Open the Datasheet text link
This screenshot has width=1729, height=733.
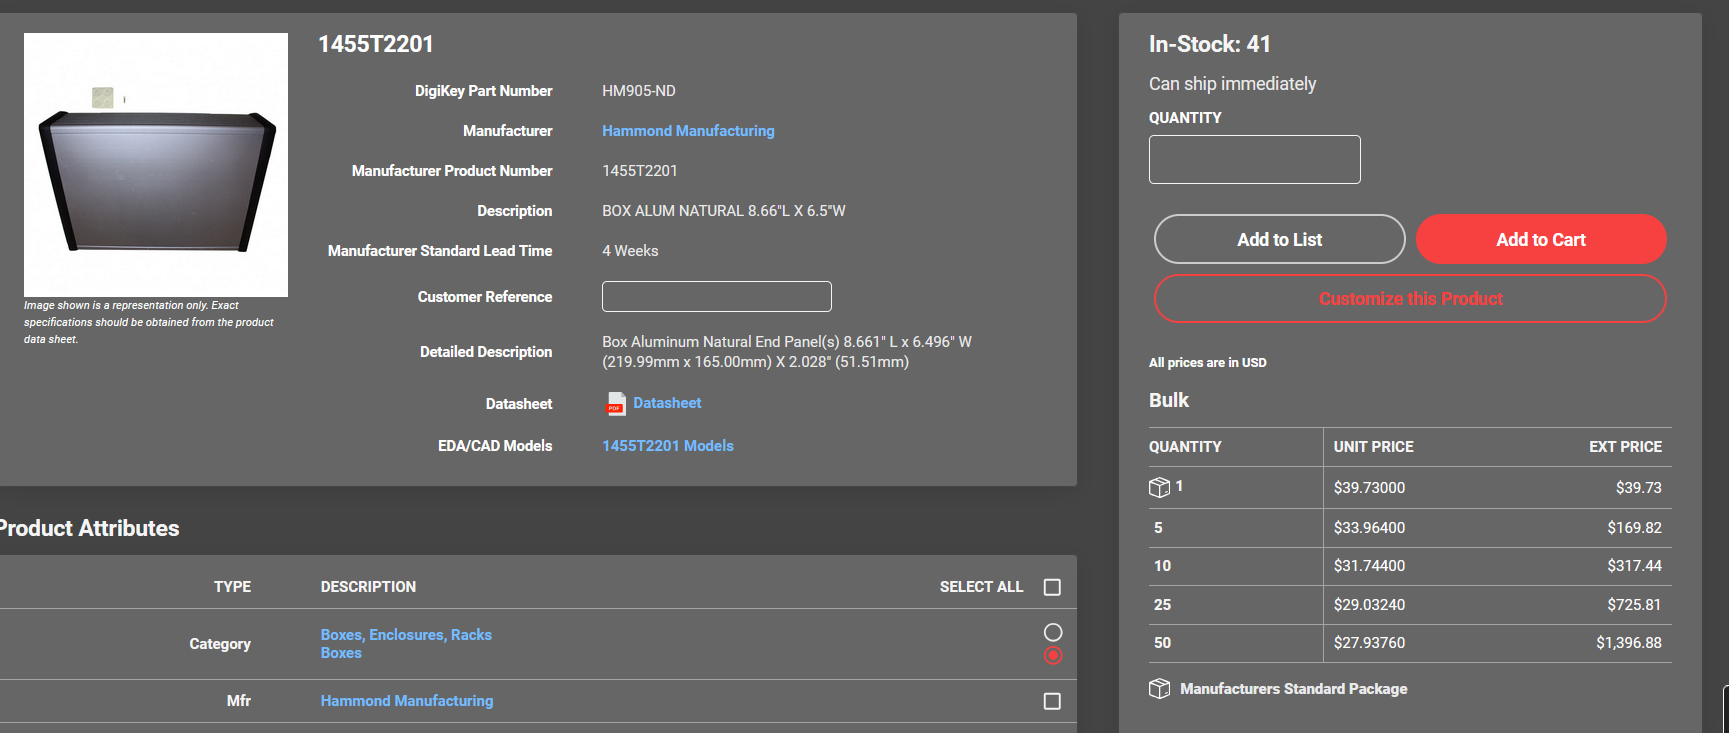click(x=667, y=403)
